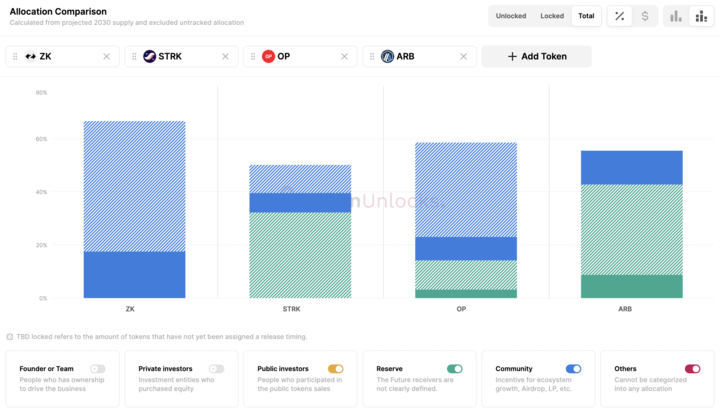This screenshot has width=720, height=412.
Task: Click the STRK x-axis label
Action: (292, 309)
